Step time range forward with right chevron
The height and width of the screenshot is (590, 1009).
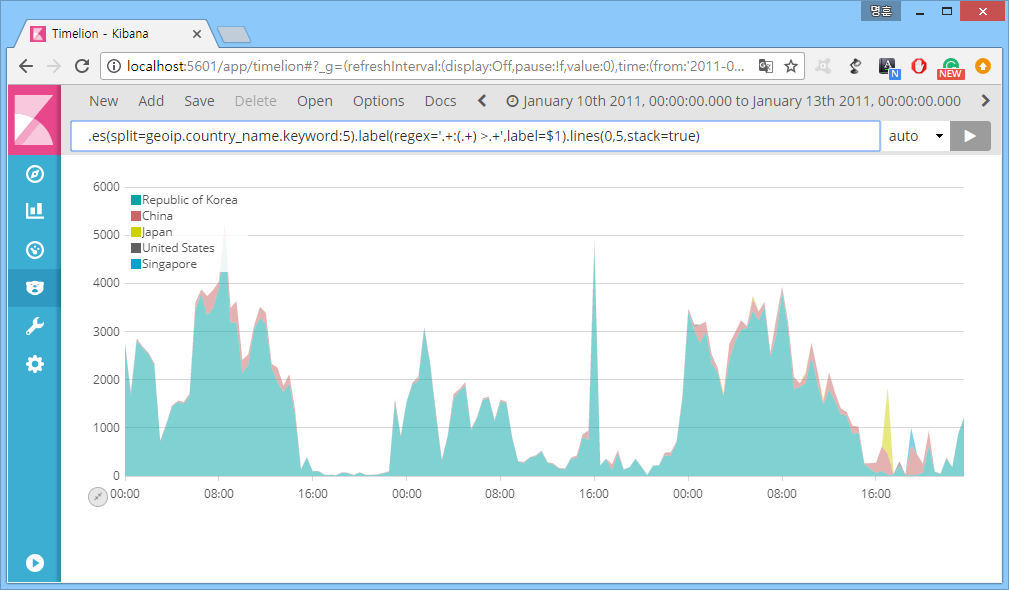coord(985,100)
